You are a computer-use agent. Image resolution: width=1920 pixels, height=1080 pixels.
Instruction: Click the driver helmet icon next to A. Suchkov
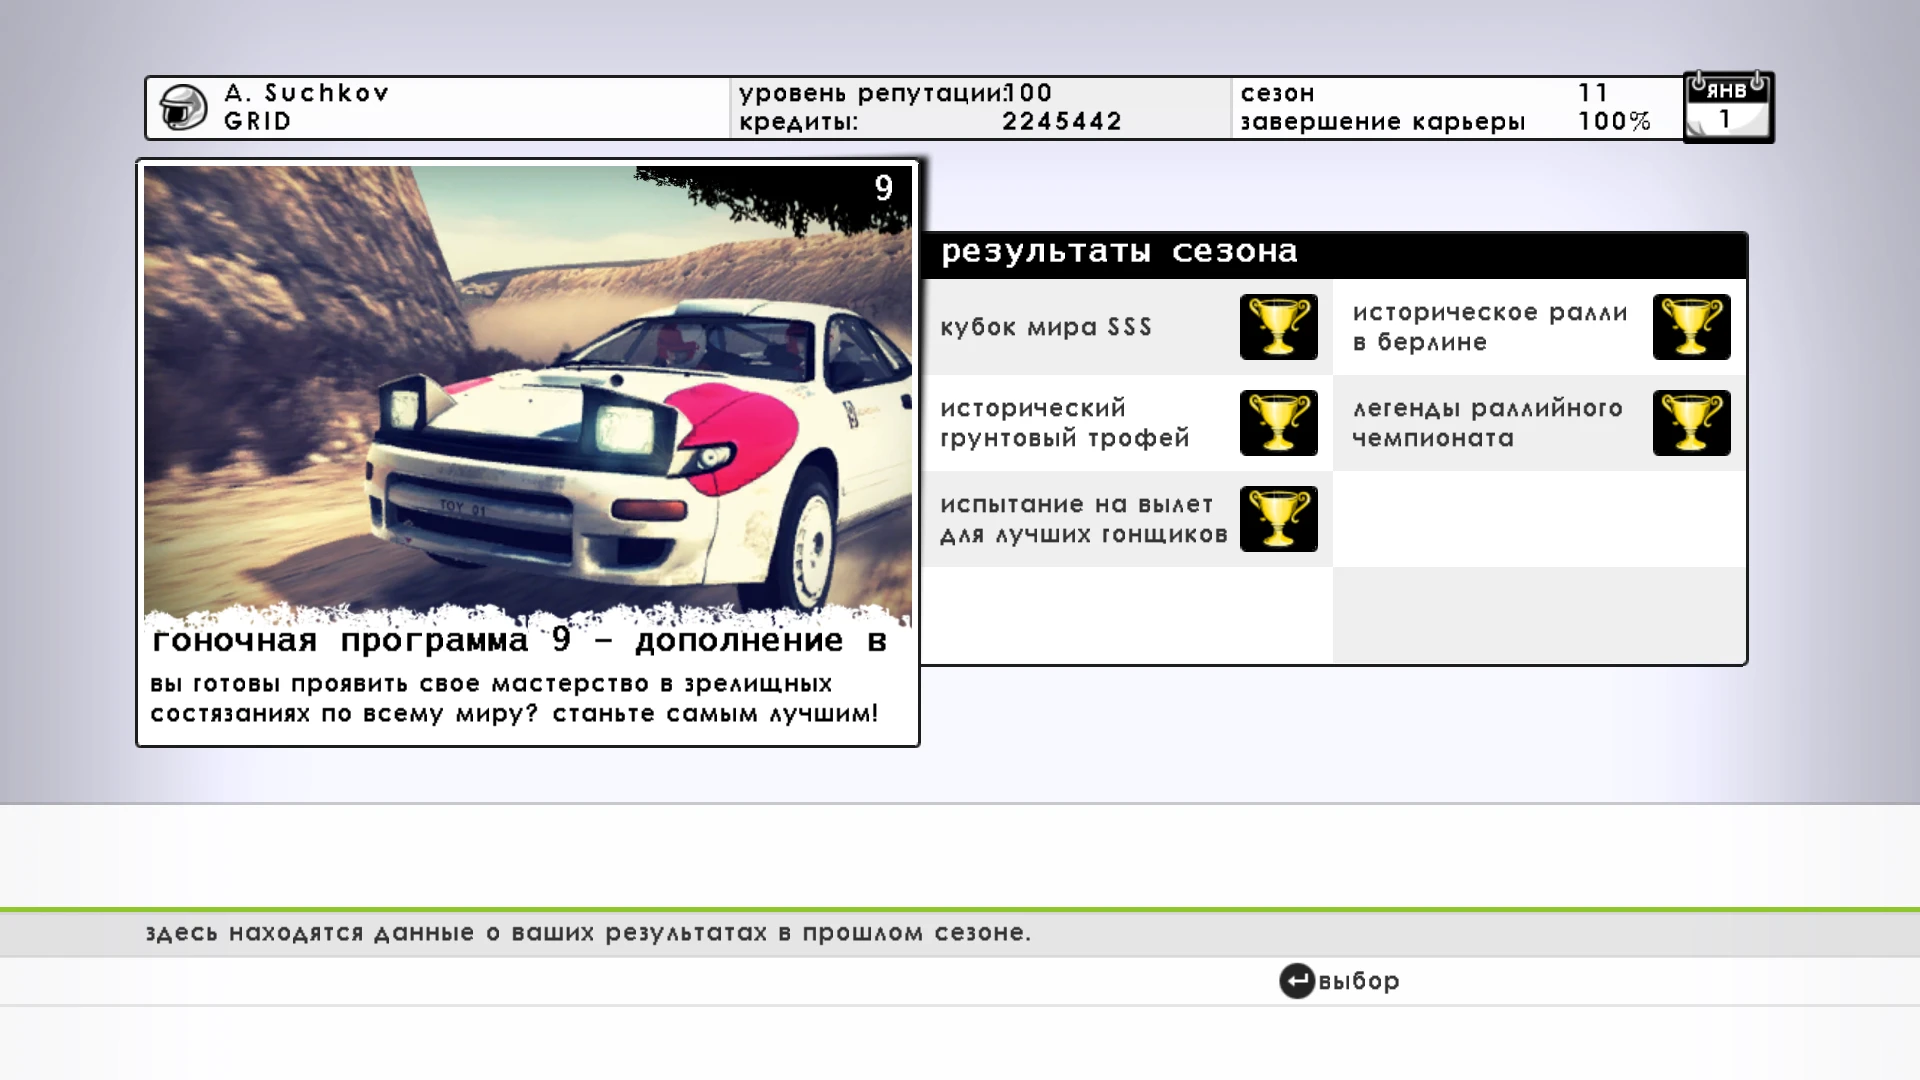tap(181, 107)
